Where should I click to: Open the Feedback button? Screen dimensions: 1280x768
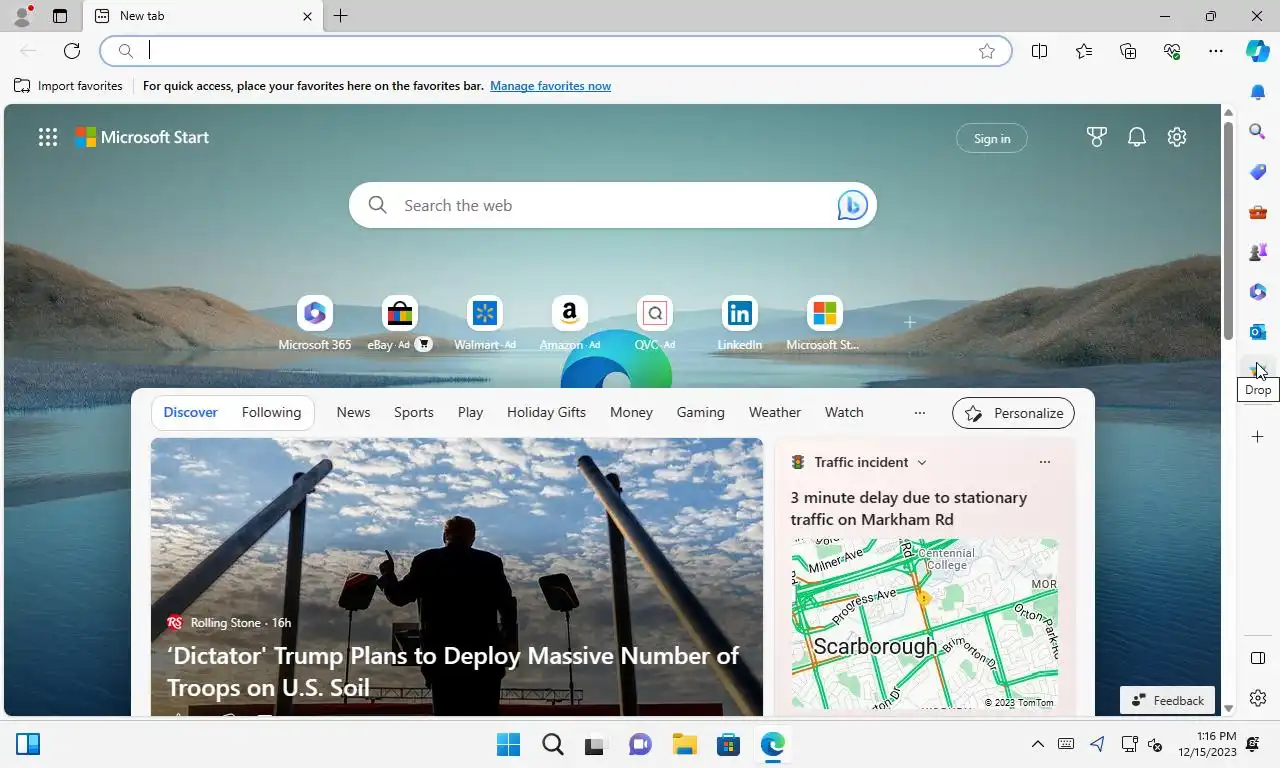[1168, 700]
